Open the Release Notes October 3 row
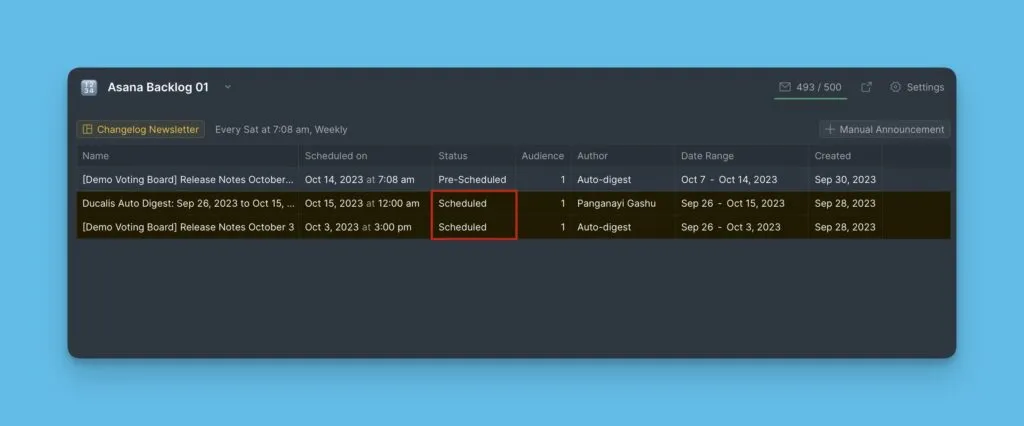The image size is (1024, 426). 188,227
